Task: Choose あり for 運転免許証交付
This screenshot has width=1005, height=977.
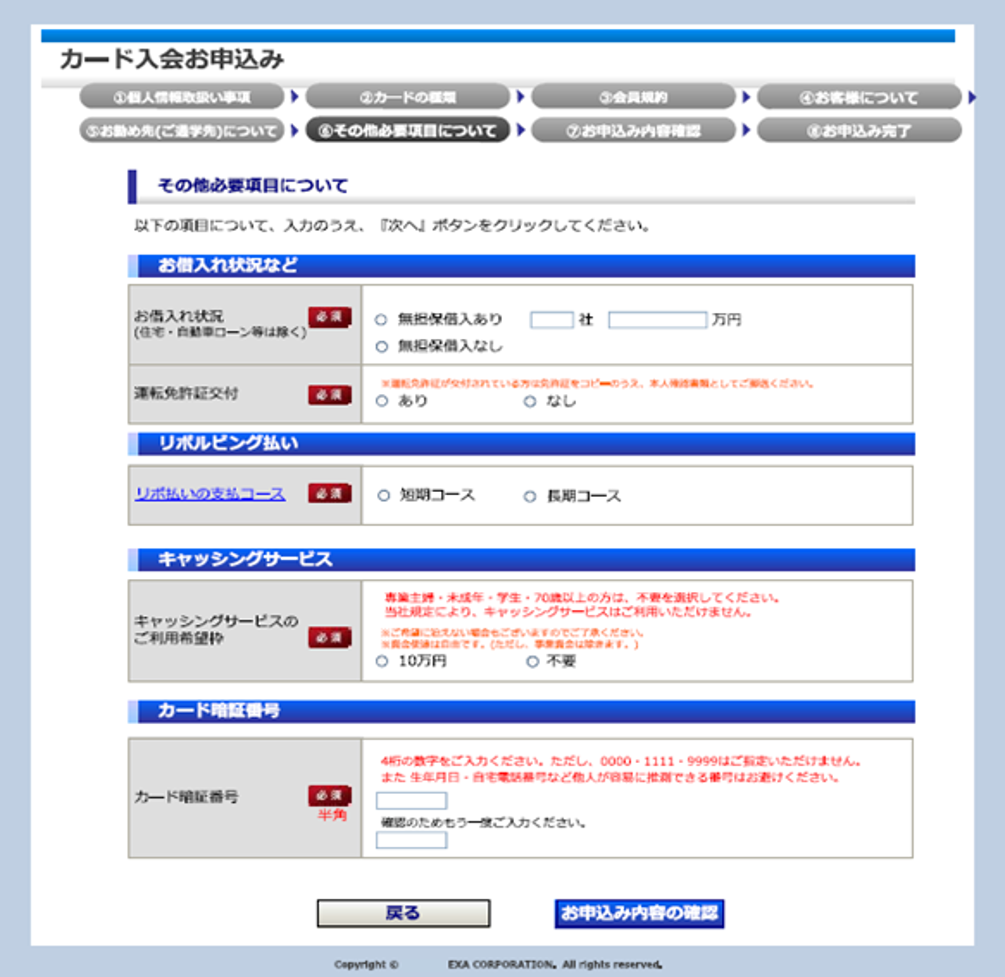Action: tap(382, 401)
